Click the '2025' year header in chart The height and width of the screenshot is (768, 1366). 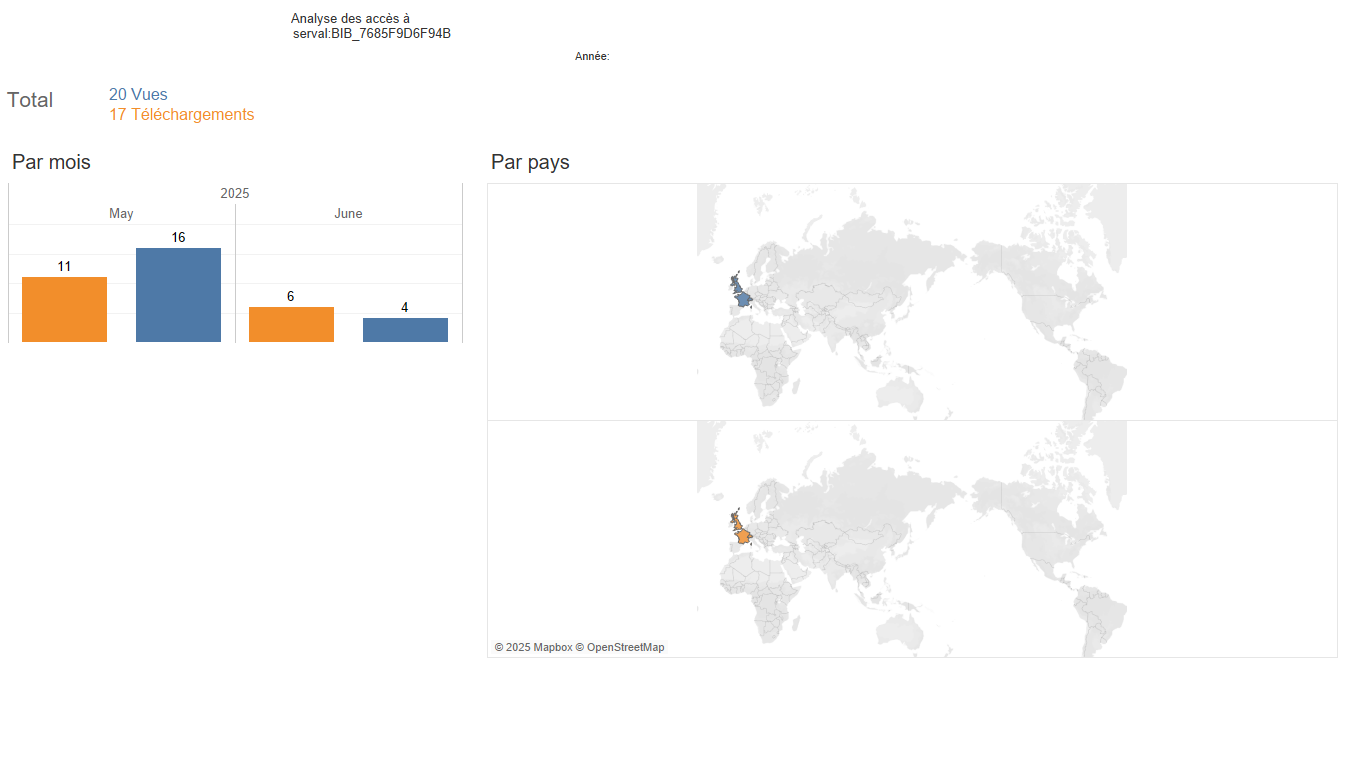click(x=235, y=193)
